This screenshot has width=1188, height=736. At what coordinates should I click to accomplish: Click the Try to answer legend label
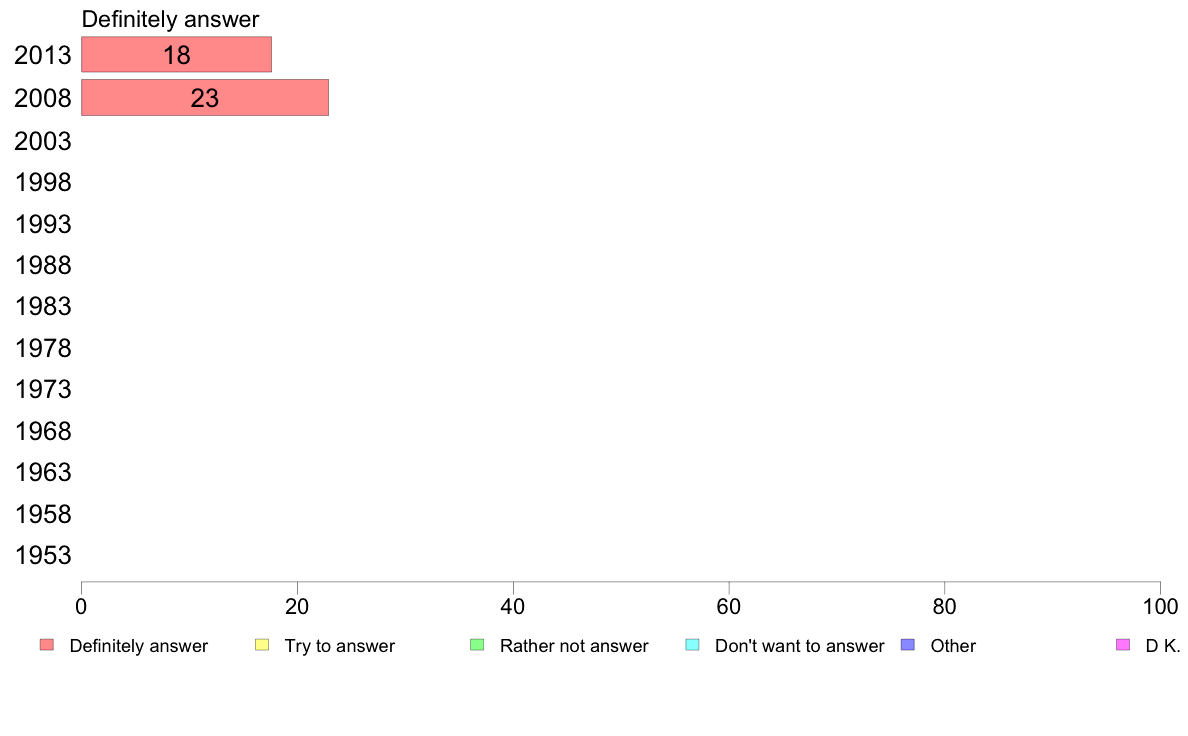339,646
